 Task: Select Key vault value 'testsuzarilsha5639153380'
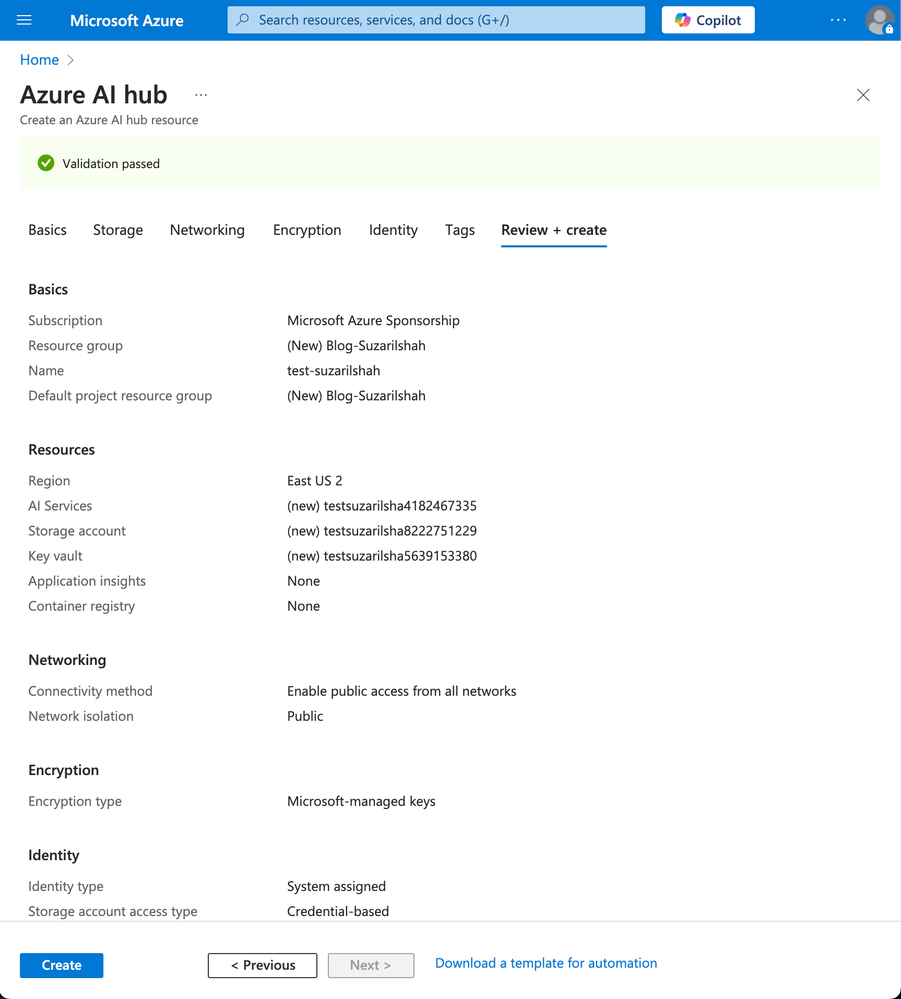point(400,556)
